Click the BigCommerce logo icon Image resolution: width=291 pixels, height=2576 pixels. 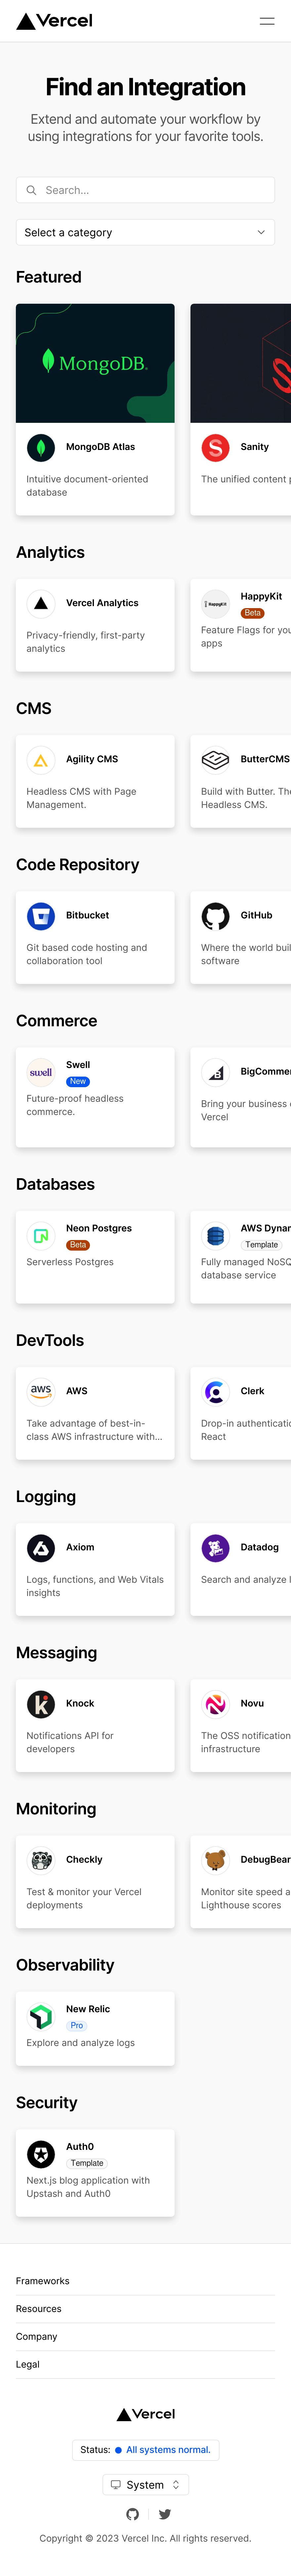click(215, 1072)
